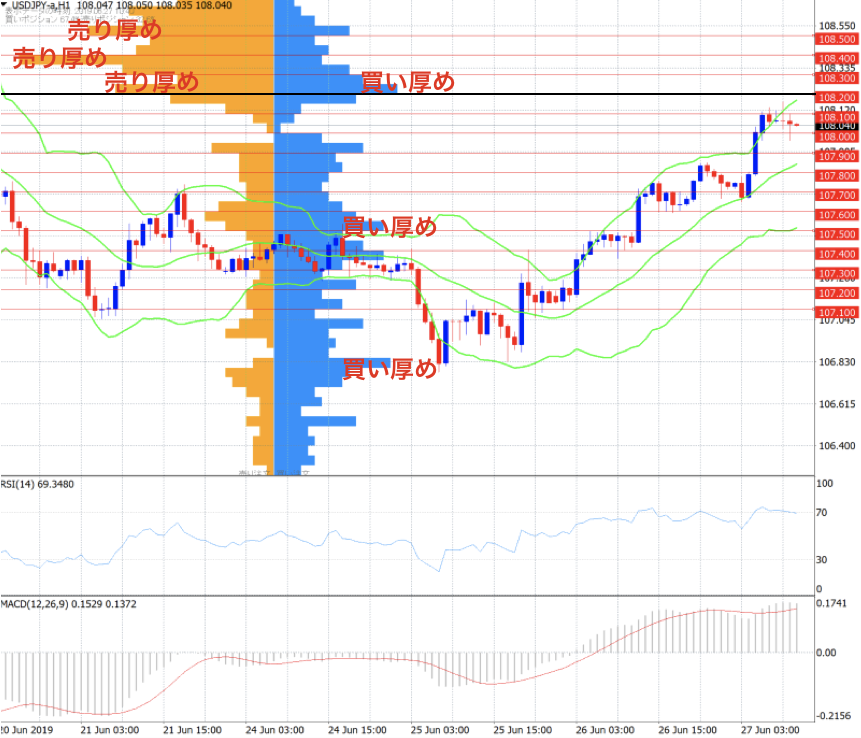Click the 107.500 red price level label
Screen dimensions: 861x738
coord(837,234)
